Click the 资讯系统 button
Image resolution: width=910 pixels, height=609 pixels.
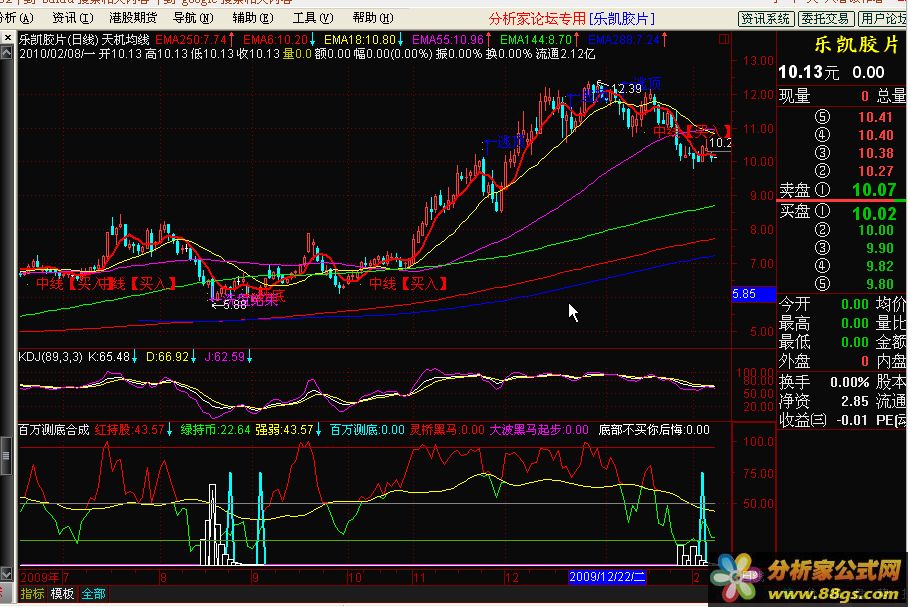[766, 19]
